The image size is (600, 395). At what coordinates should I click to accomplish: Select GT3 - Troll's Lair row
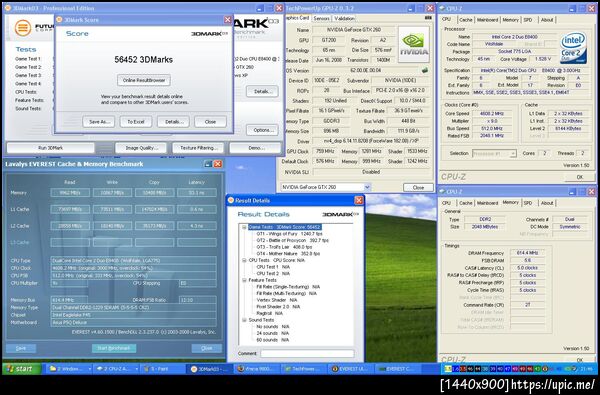pos(284,247)
